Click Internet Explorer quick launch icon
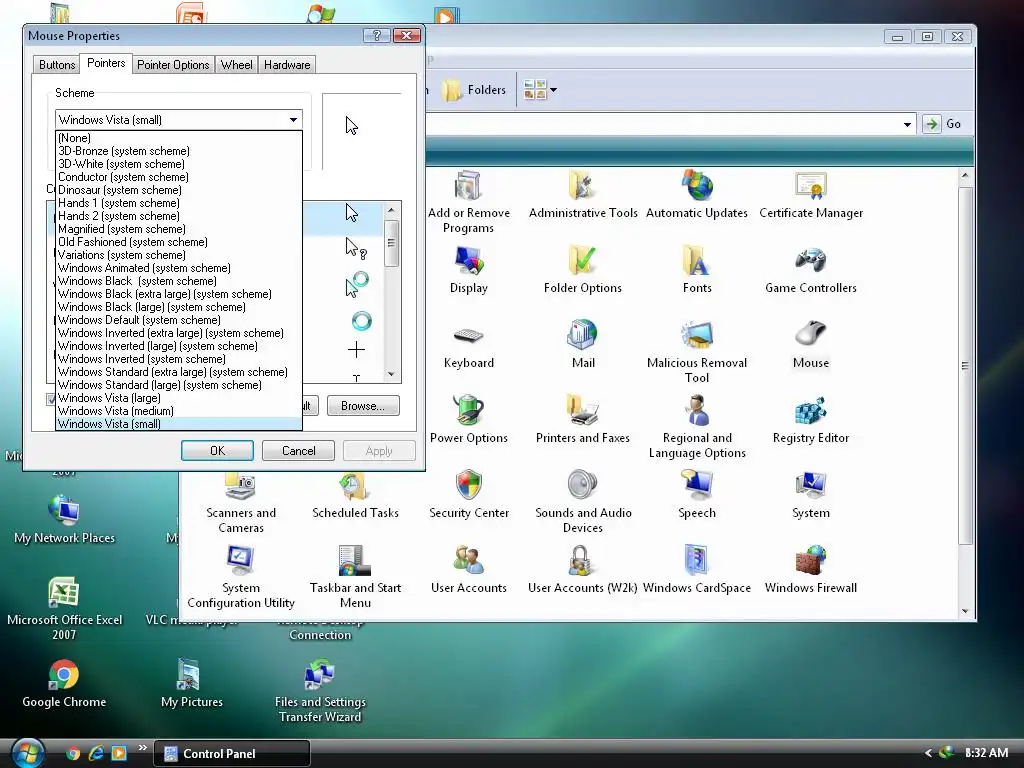 pyautogui.click(x=96, y=753)
